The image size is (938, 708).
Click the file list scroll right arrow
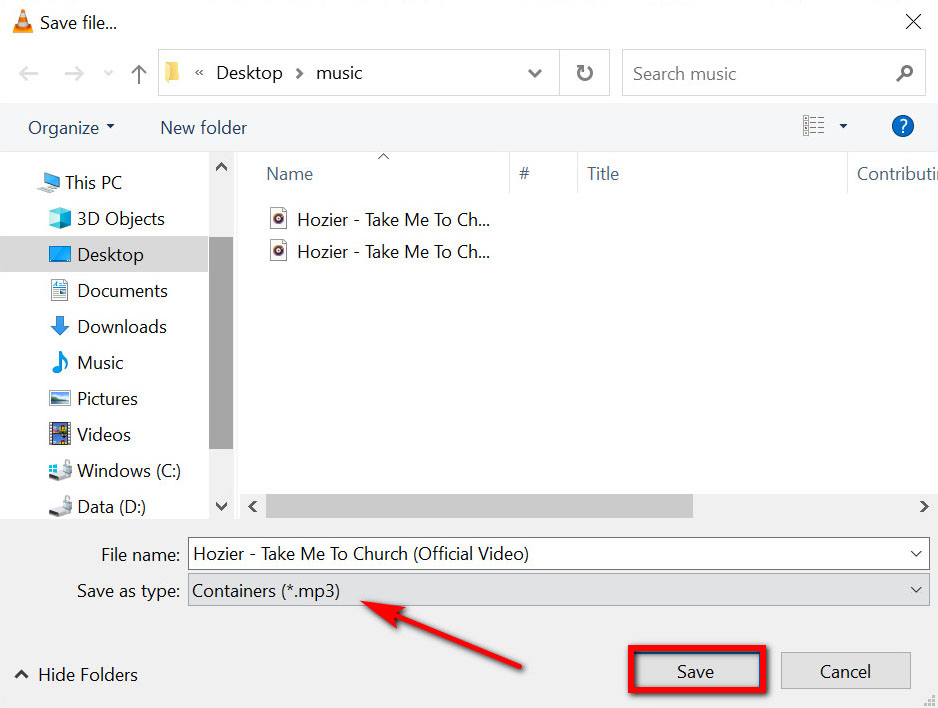point(924,506)
